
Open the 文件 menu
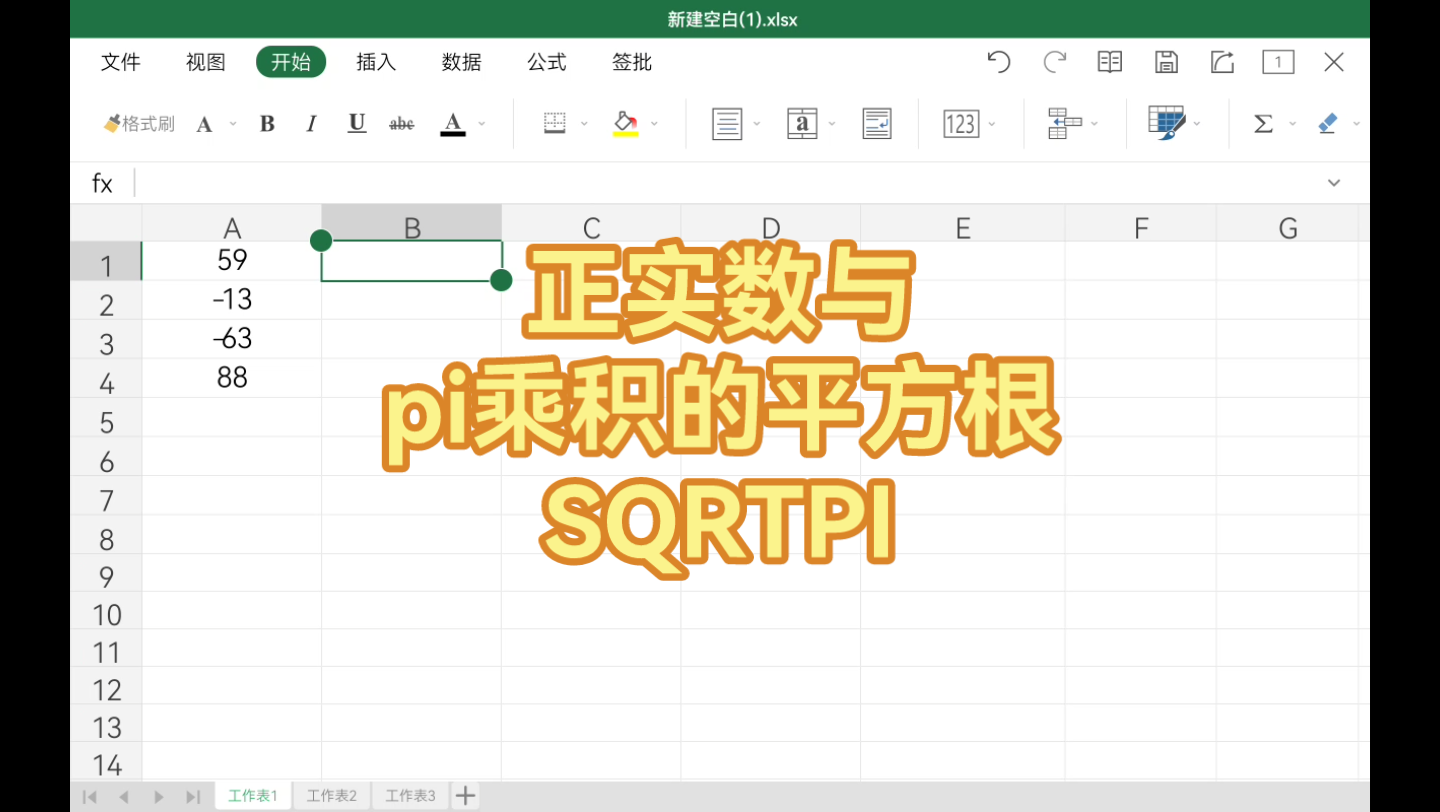(121, 62)
